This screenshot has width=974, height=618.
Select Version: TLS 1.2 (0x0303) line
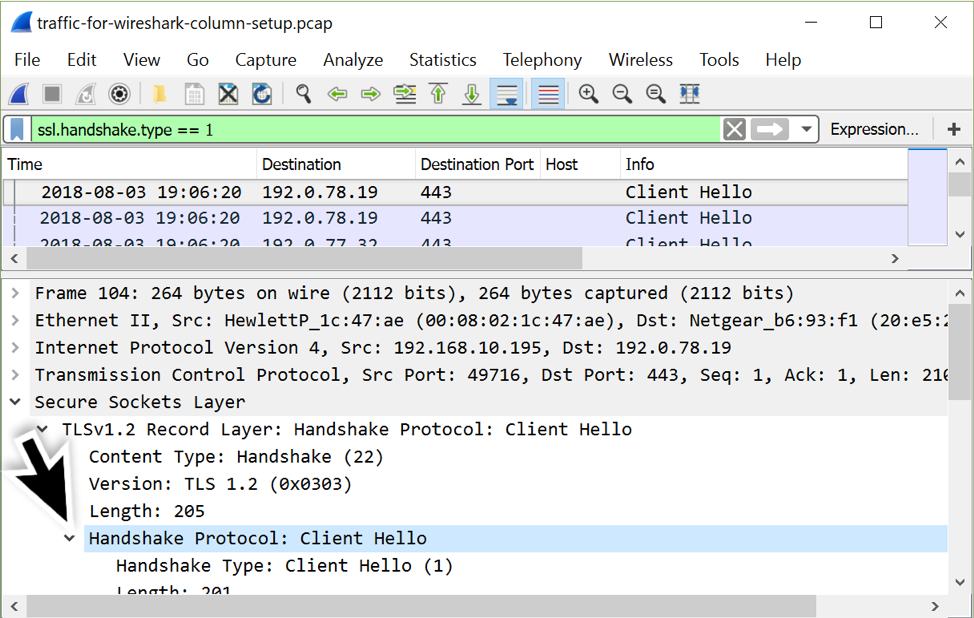pos(221,484)
